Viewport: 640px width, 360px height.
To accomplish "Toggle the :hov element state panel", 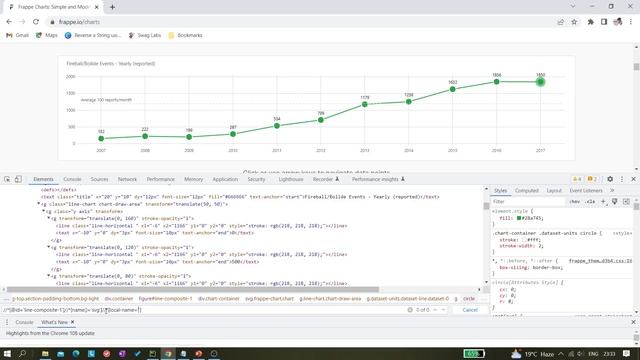I will pos(574,202).
